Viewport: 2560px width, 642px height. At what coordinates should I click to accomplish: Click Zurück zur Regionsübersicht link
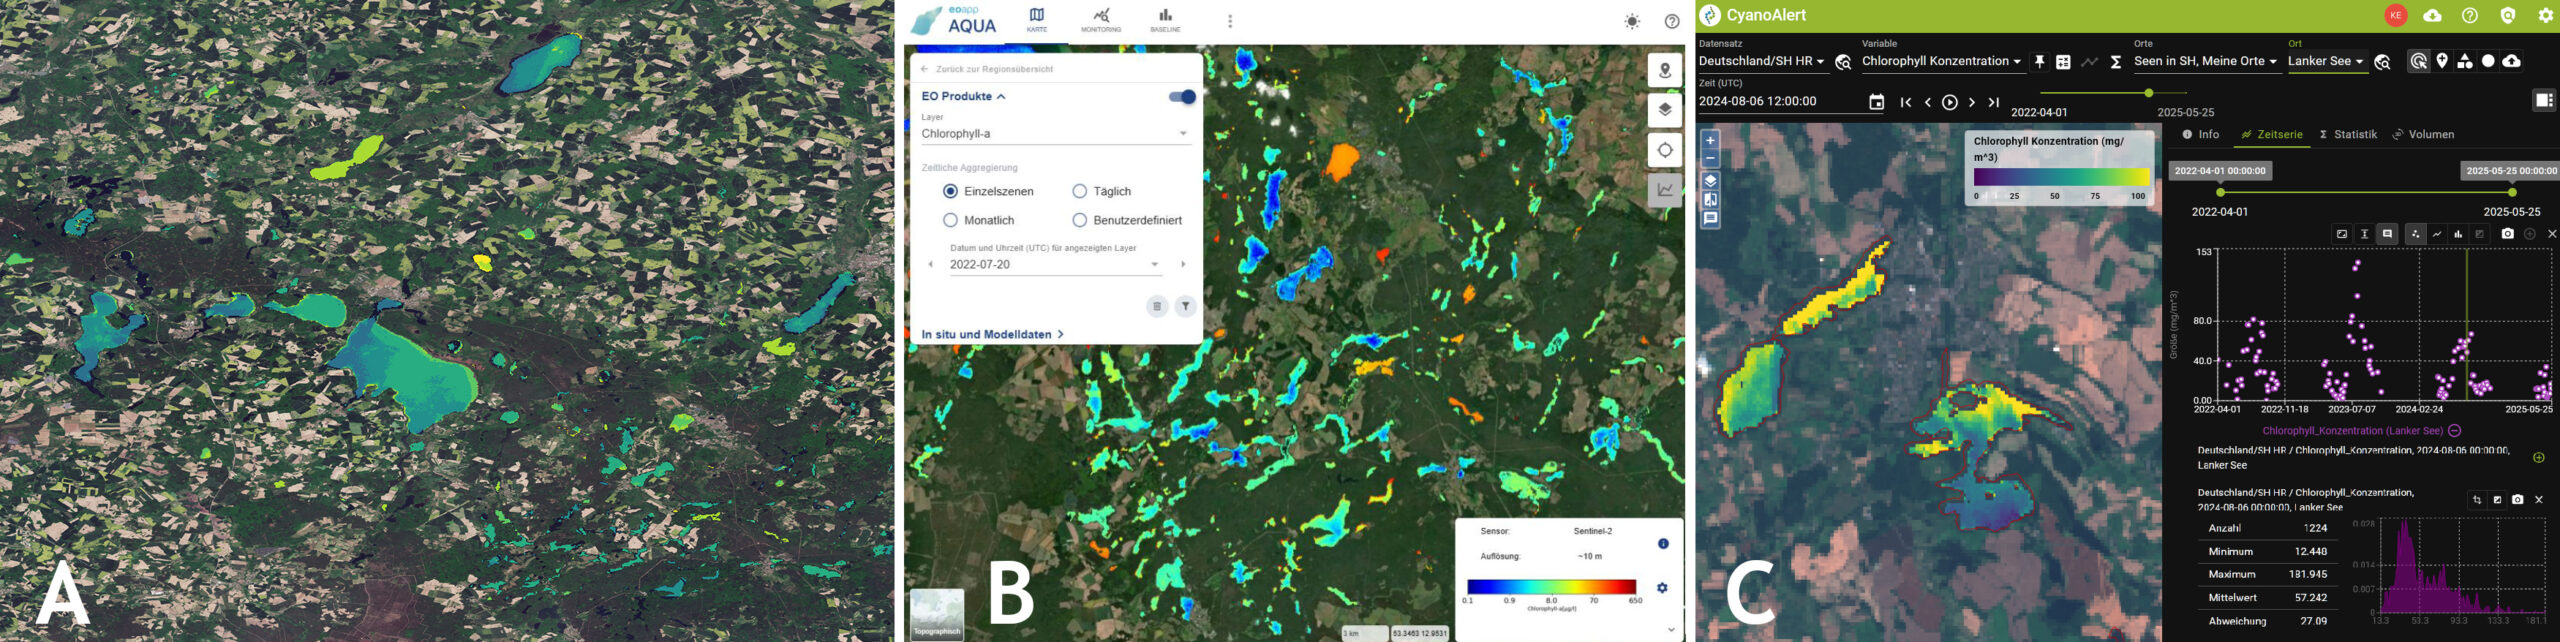click(x=993, y=69)
